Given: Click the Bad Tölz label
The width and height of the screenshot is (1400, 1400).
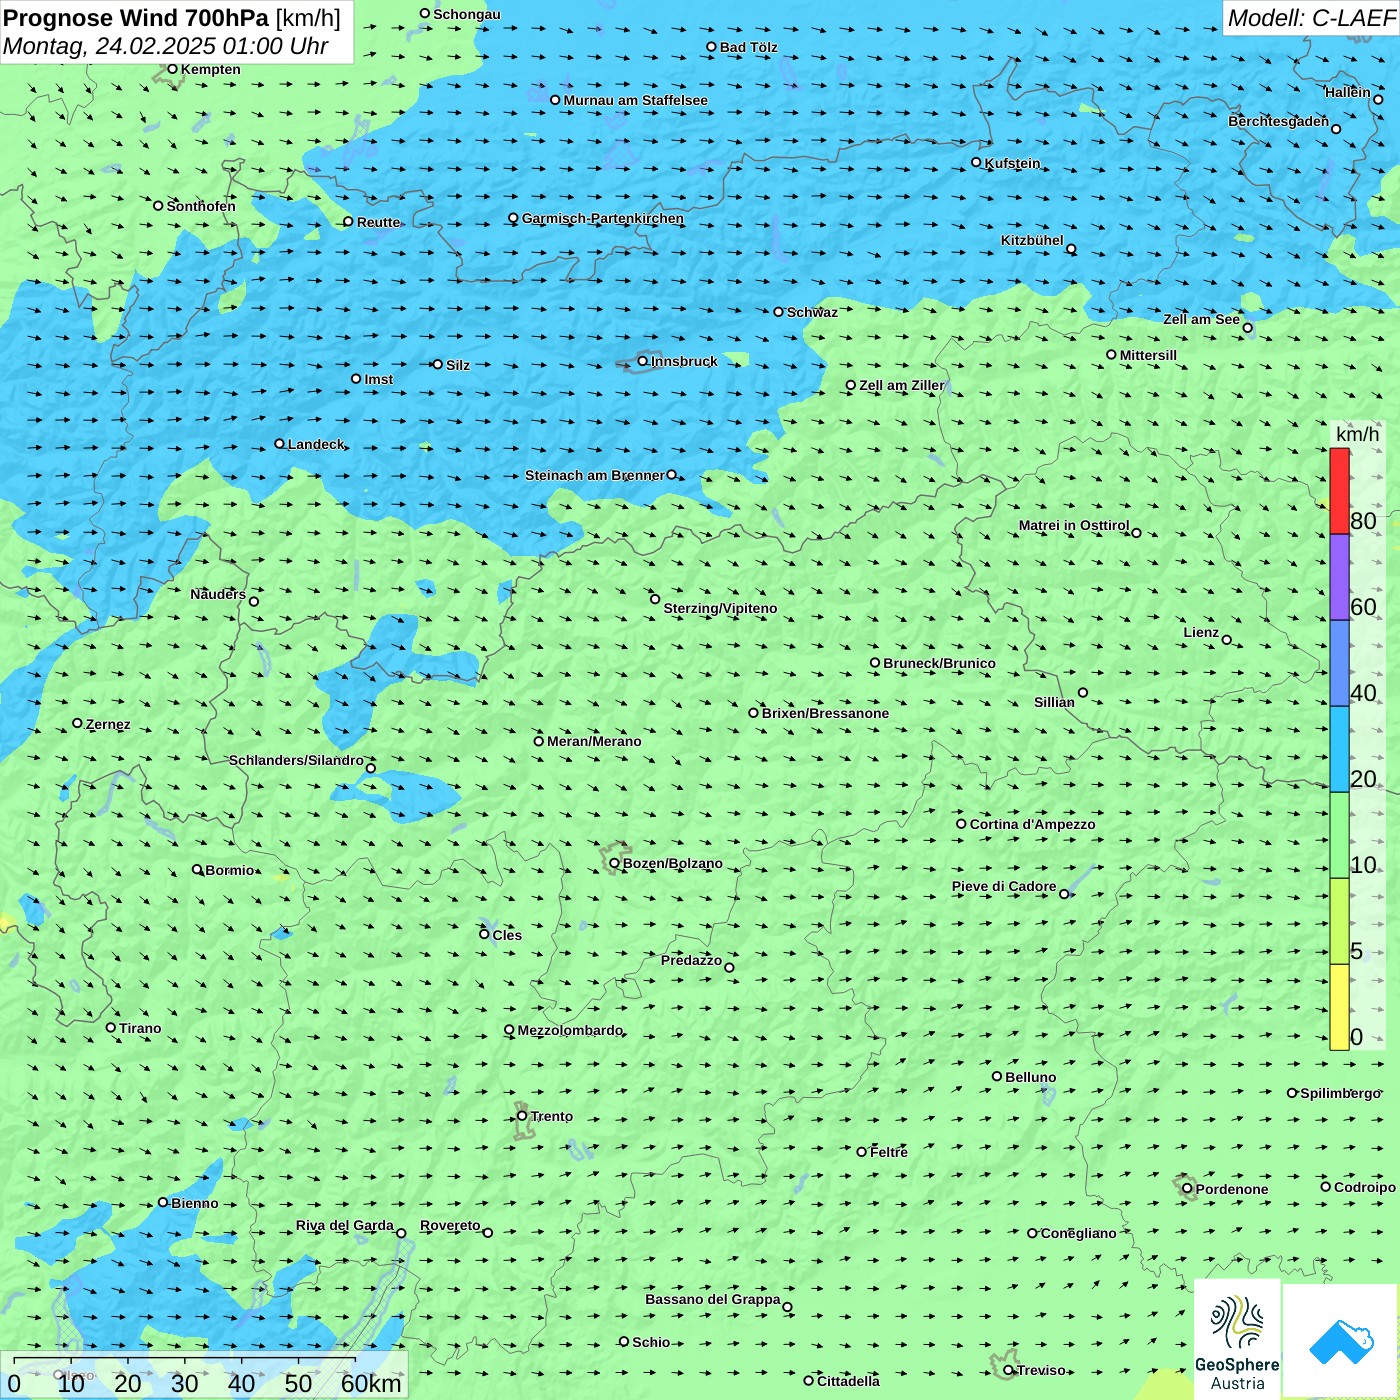Looking at the screenshot, I should click(749, 47).
